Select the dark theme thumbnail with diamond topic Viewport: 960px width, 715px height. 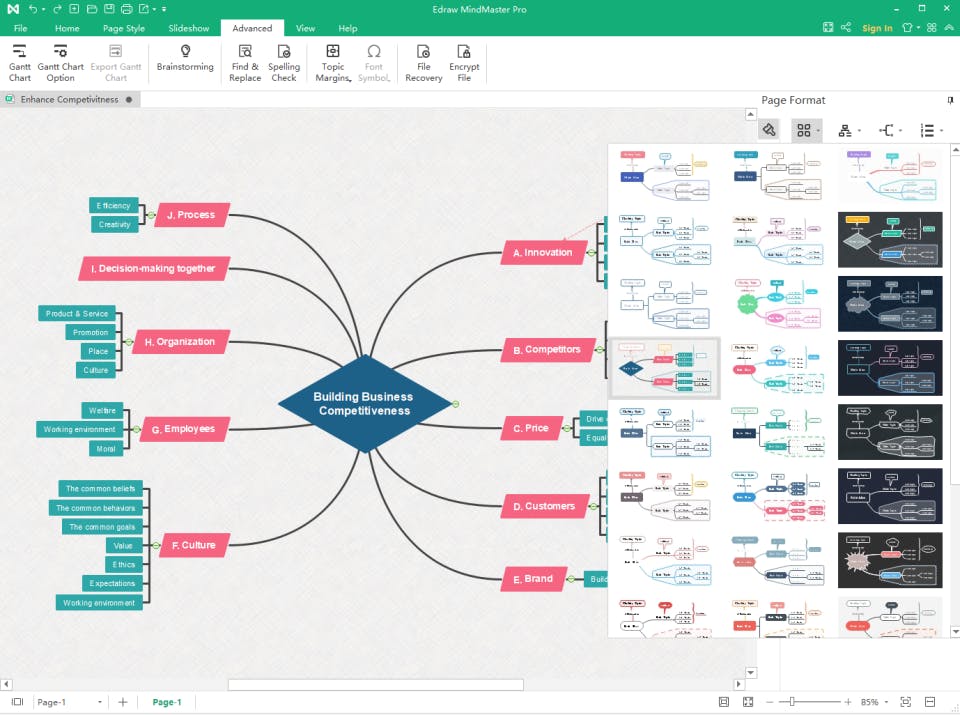point(890,239)
